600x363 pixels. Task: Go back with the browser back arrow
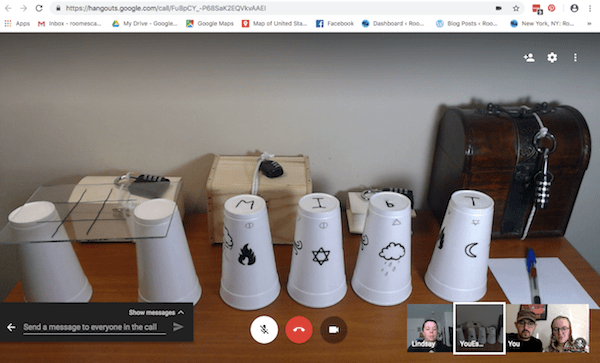click(x=8, y=8)
